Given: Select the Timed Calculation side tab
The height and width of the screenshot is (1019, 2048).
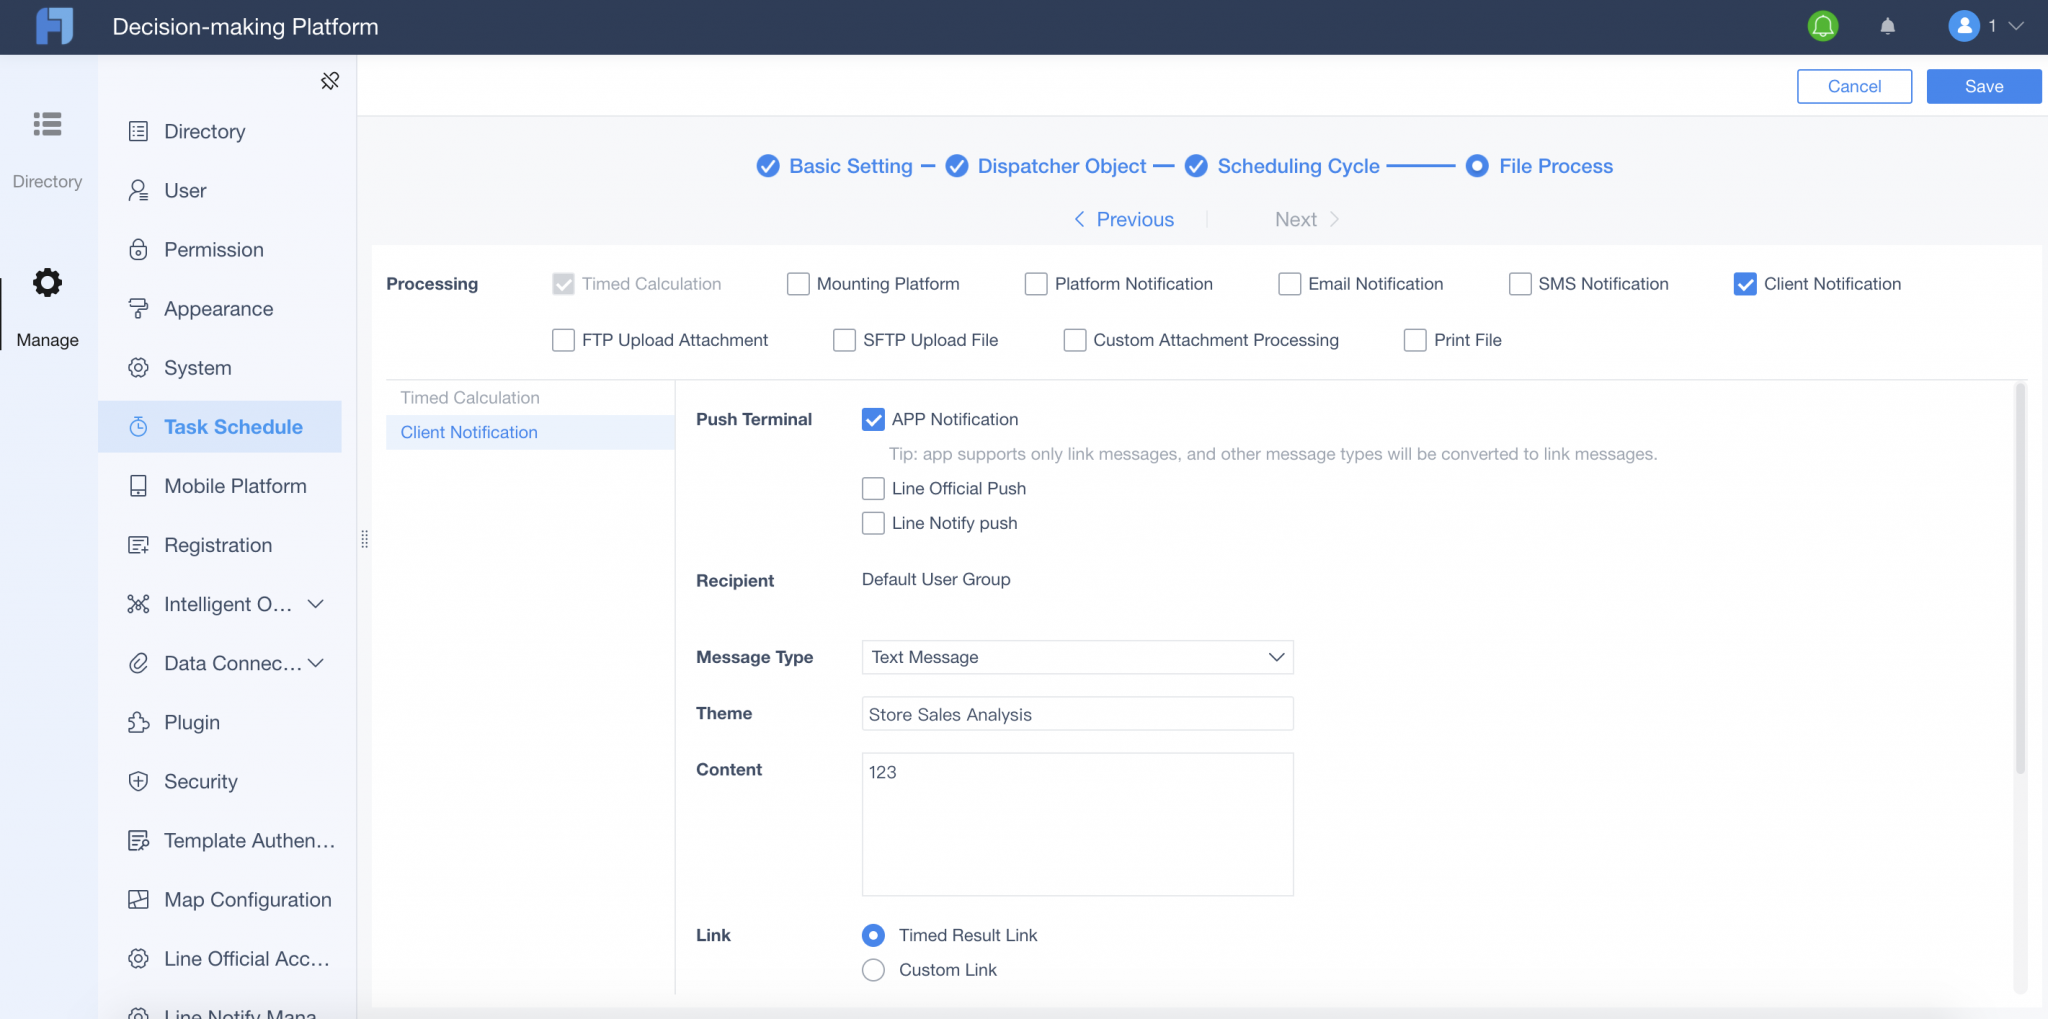Looking at the screenshot, I should [x=470, y=398].
